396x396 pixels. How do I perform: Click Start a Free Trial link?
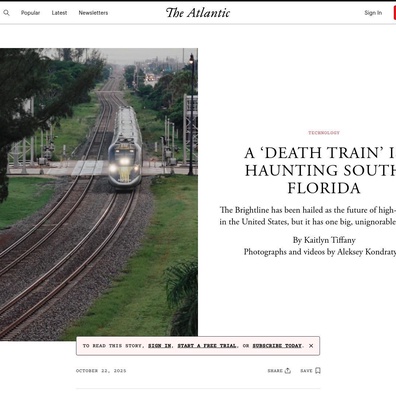pos(207,346)
